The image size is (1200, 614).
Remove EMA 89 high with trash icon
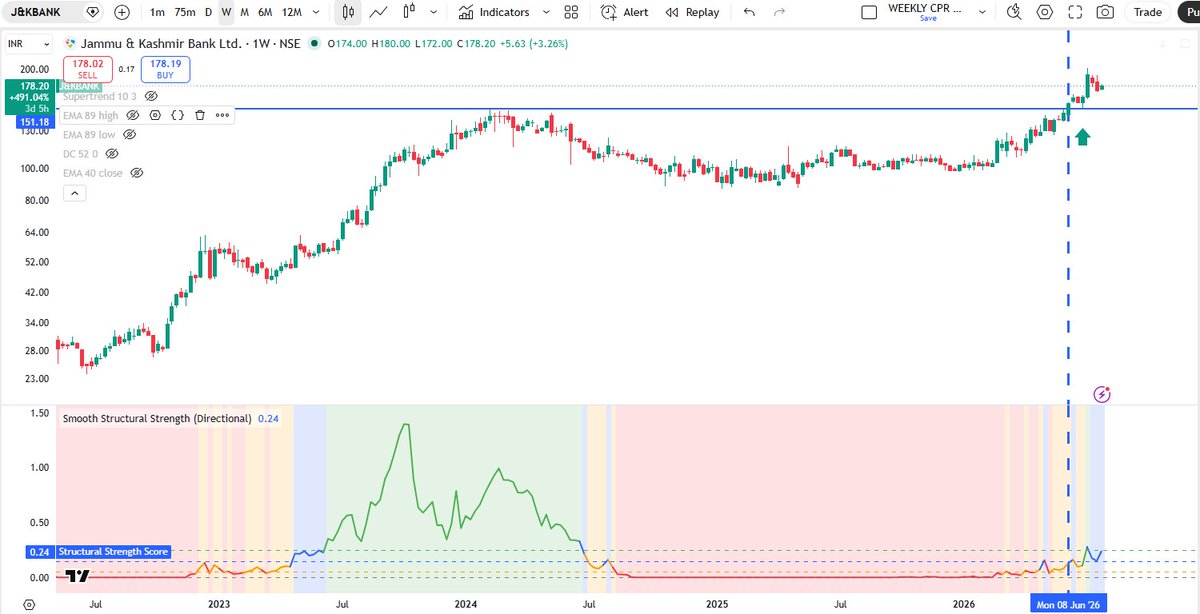pos(199,115)
